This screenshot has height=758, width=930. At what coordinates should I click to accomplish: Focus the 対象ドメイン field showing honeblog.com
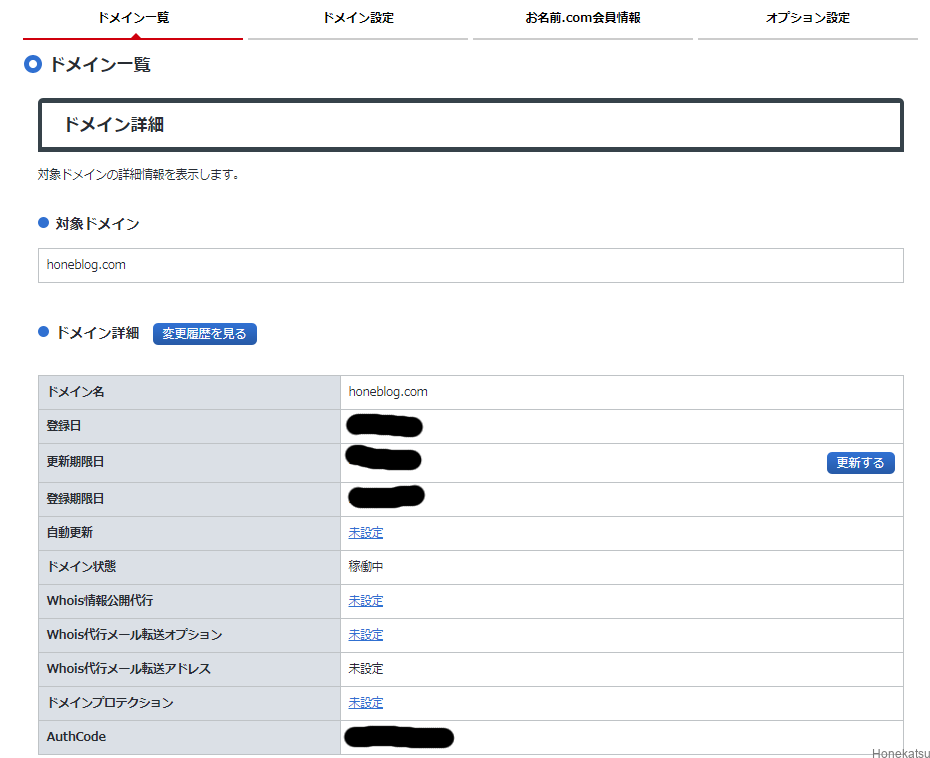tap(470, 266)
